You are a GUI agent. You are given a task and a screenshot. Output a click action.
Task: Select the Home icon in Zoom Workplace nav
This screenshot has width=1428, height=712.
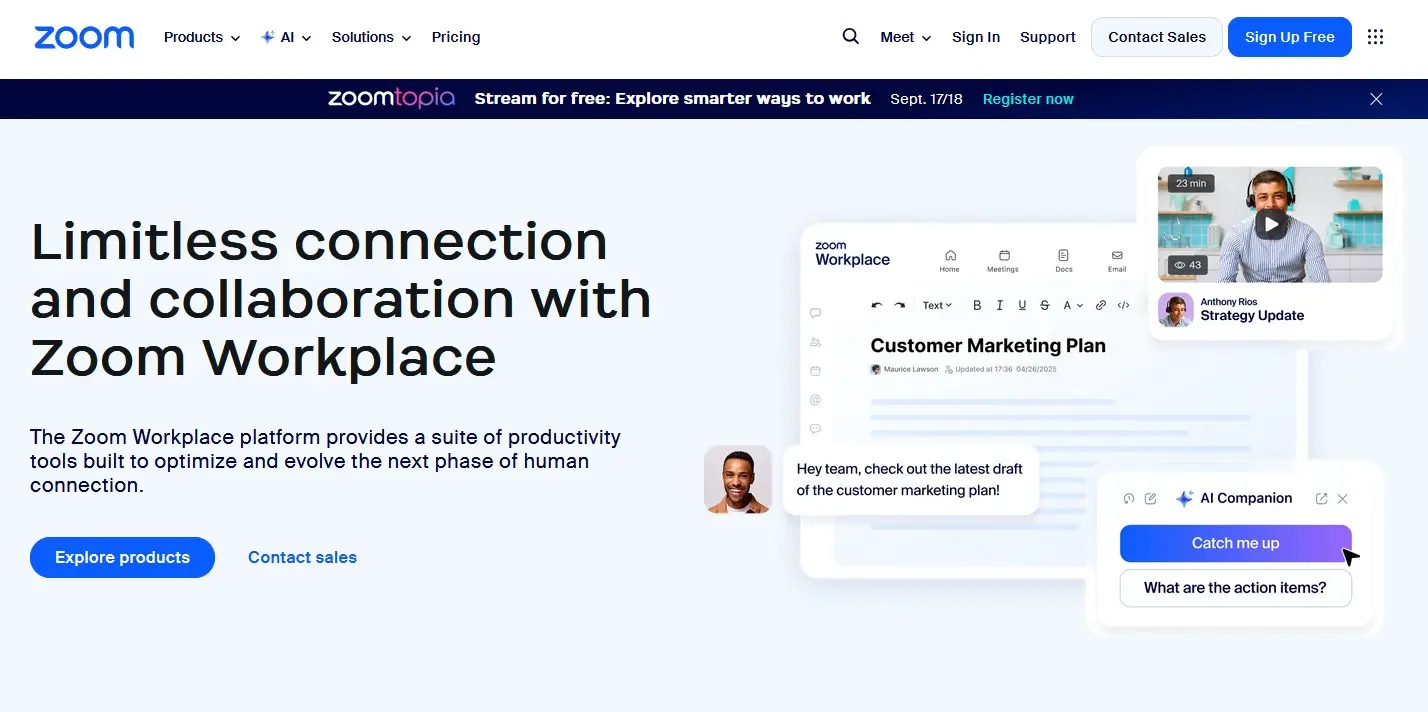point(950,255)
